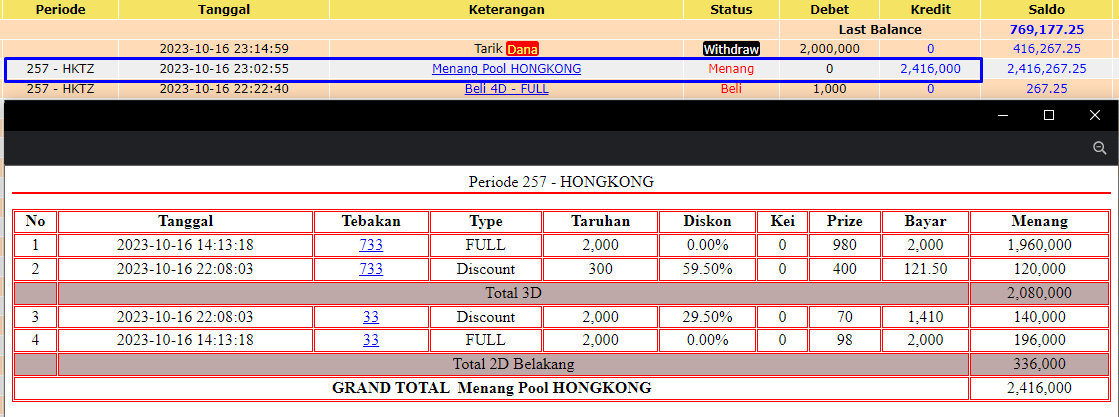Click the 121.50 bayar cell
The image size is (1119, 417).
click(x=925, y=269)
